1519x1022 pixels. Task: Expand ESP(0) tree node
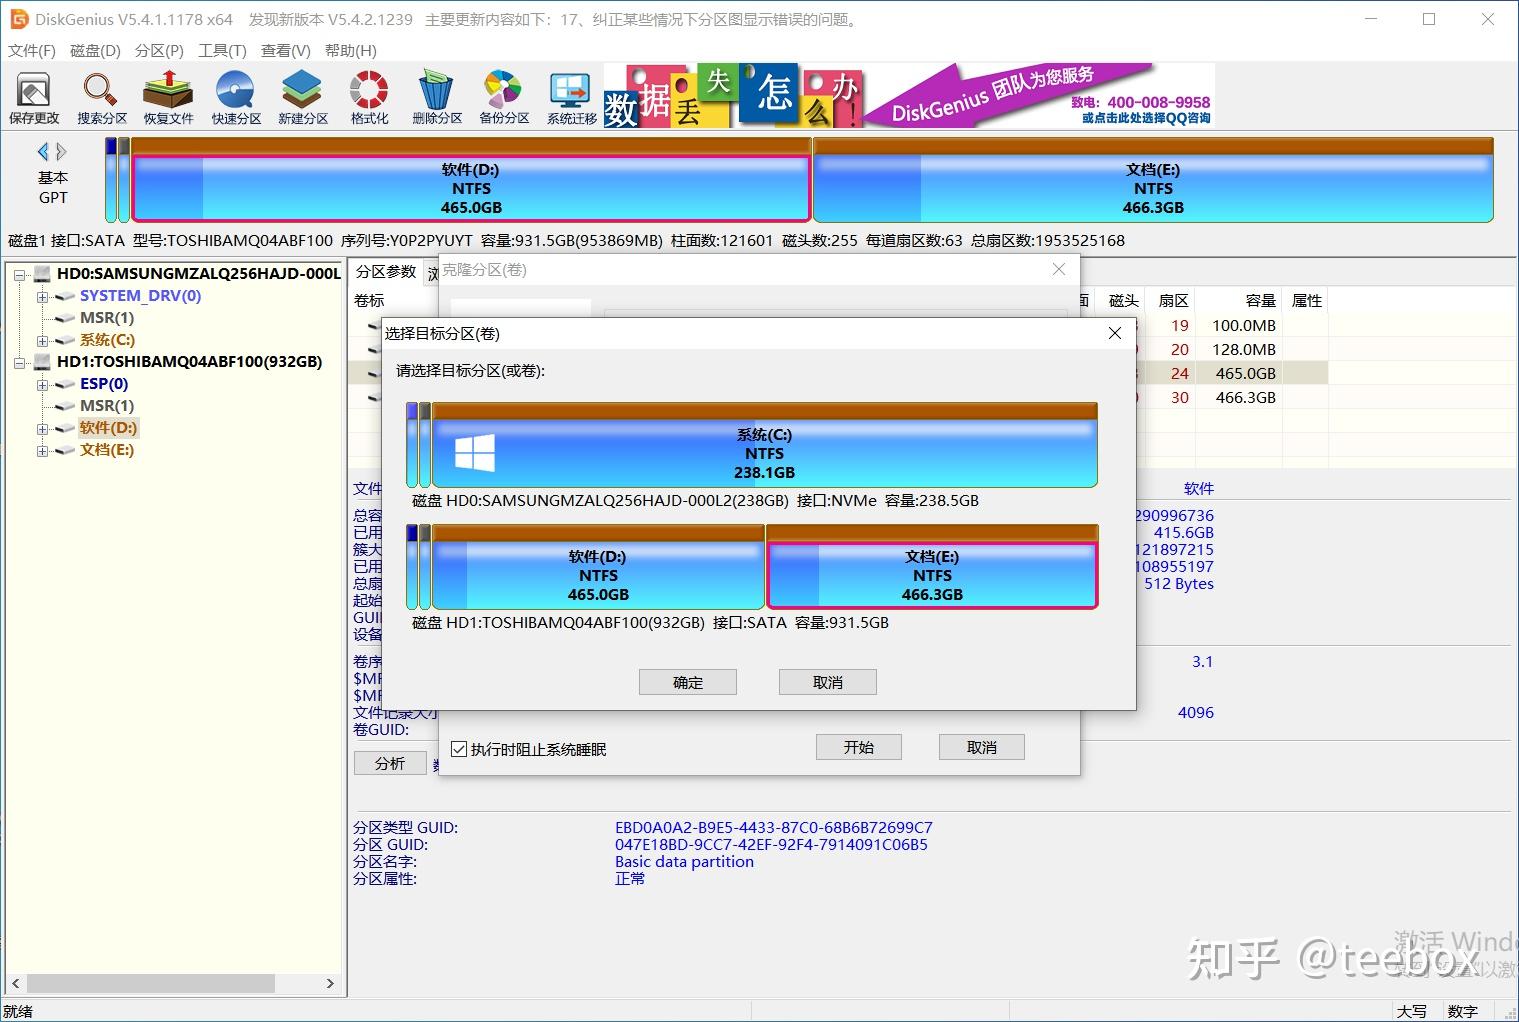point(42,384)
